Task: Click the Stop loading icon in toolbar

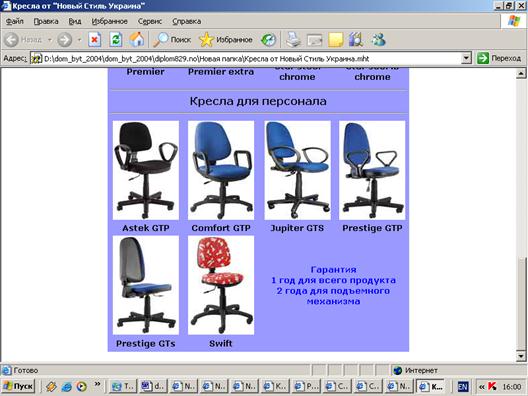Action: pyautogui.click(x=95, y=40)
